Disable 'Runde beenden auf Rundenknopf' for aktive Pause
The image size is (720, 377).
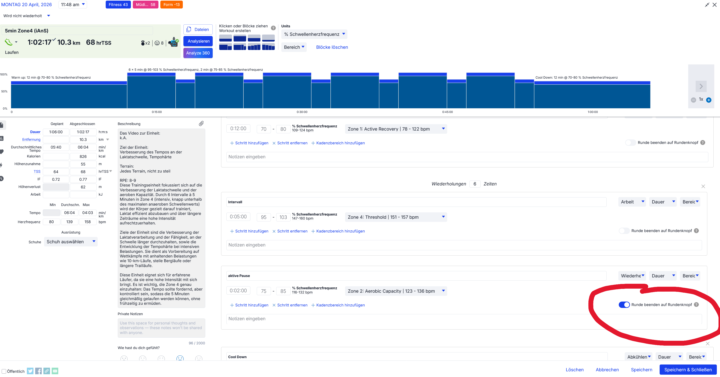click(624, 304)
